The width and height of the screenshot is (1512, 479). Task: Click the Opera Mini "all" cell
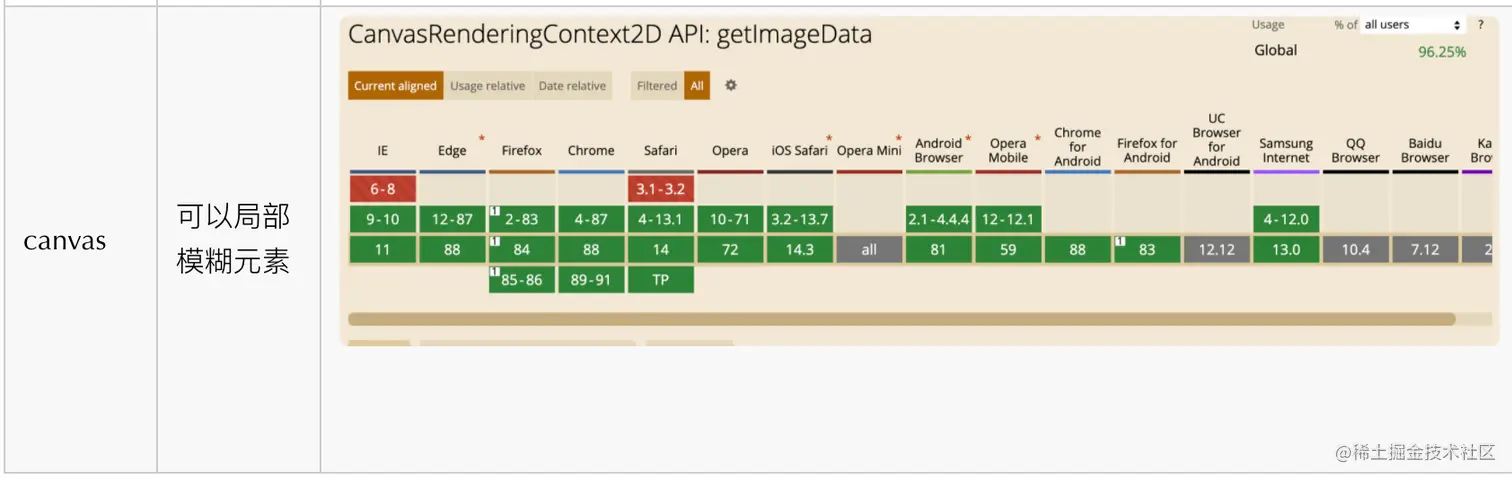[x=869, y=250]
